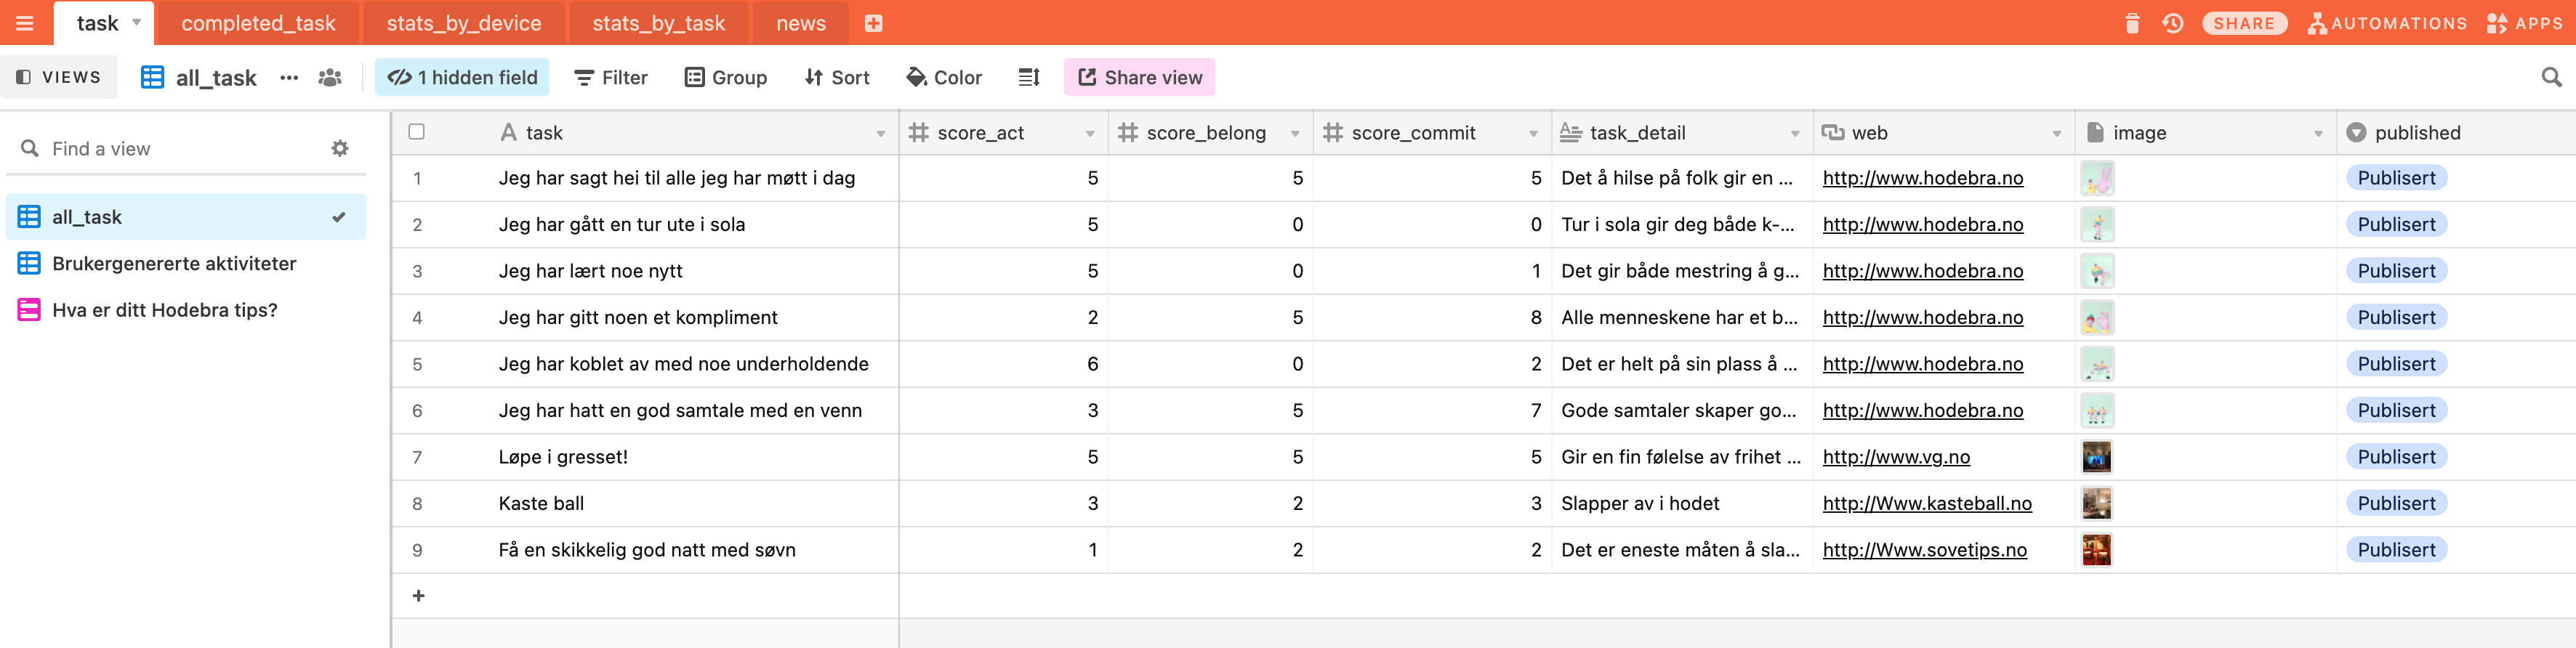Open the image column dropdown
Screen dimensions: 2576x648
pyautogui.click(x=2318, y=133)
